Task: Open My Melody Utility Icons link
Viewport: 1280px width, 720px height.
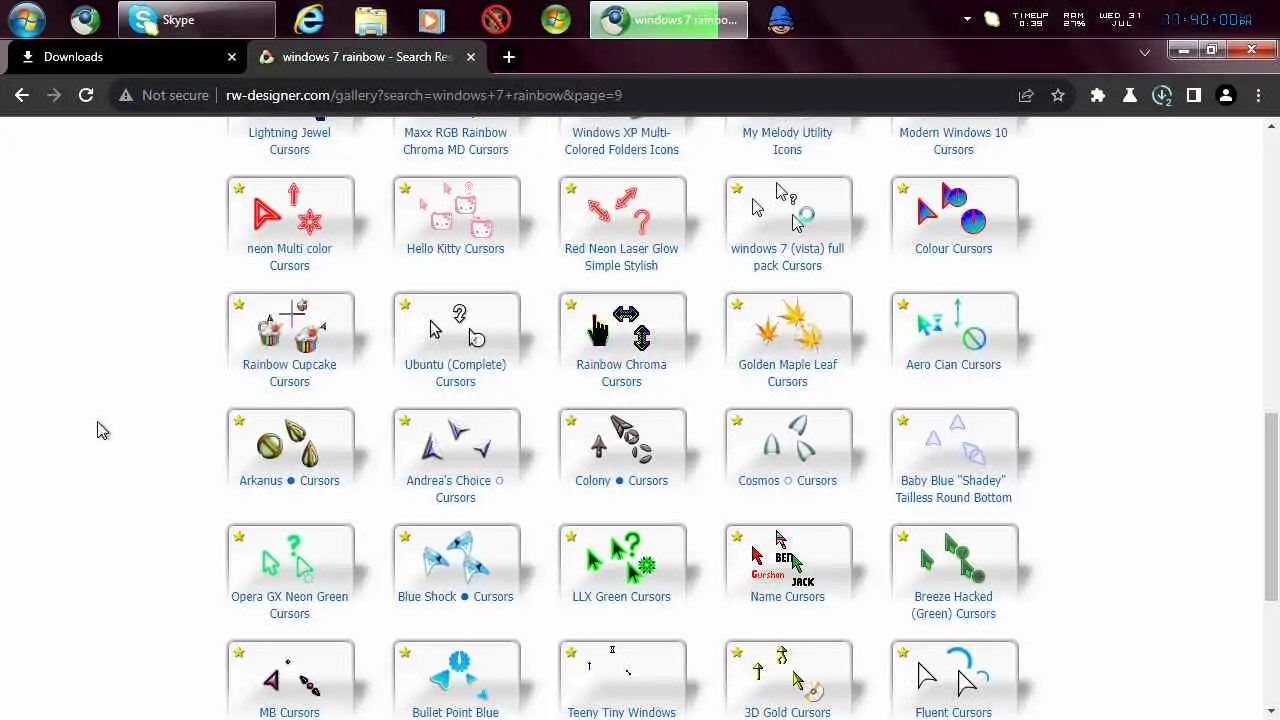Action: coord(787,141)
